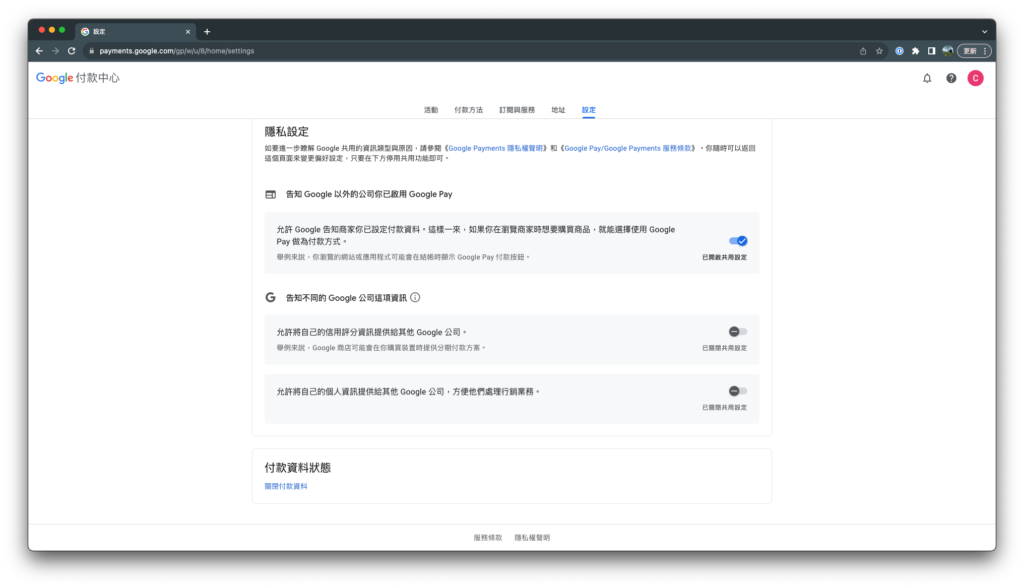Viewport: 1024px width, 588px height.
Task: Switch to the 活動 tab
Action: (x=431, y=110)
